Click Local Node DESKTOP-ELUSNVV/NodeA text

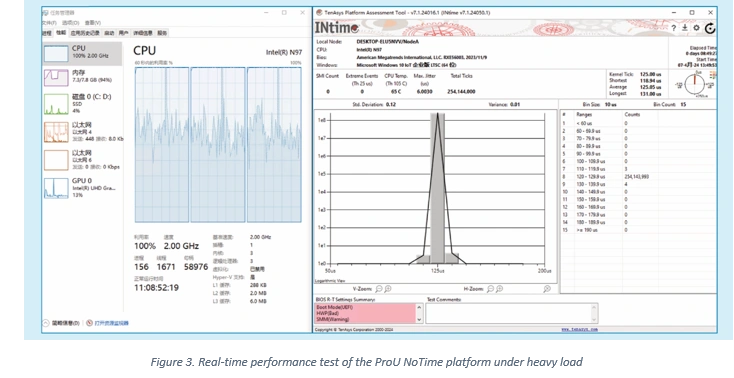(x=388, y=41)
